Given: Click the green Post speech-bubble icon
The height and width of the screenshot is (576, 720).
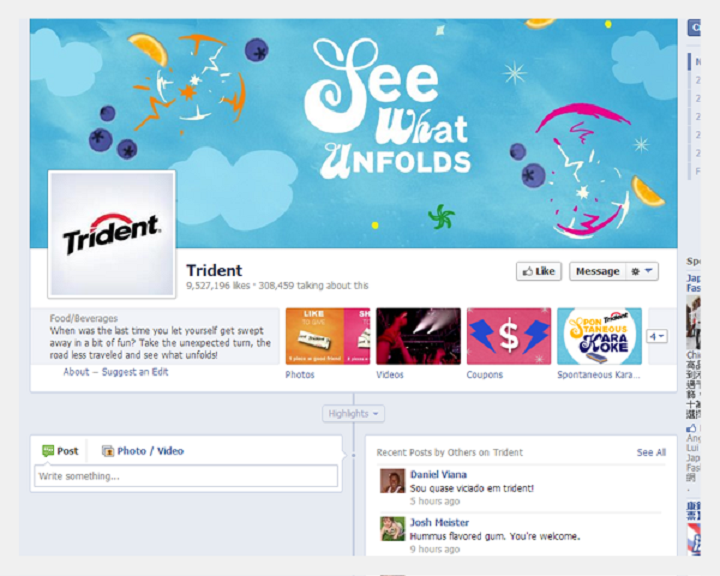Looking at the screenshot, I should [x=48, y=451].
